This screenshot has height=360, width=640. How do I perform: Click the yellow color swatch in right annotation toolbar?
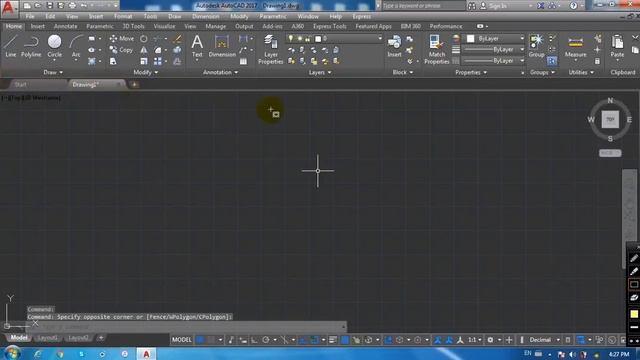[634, 314]
